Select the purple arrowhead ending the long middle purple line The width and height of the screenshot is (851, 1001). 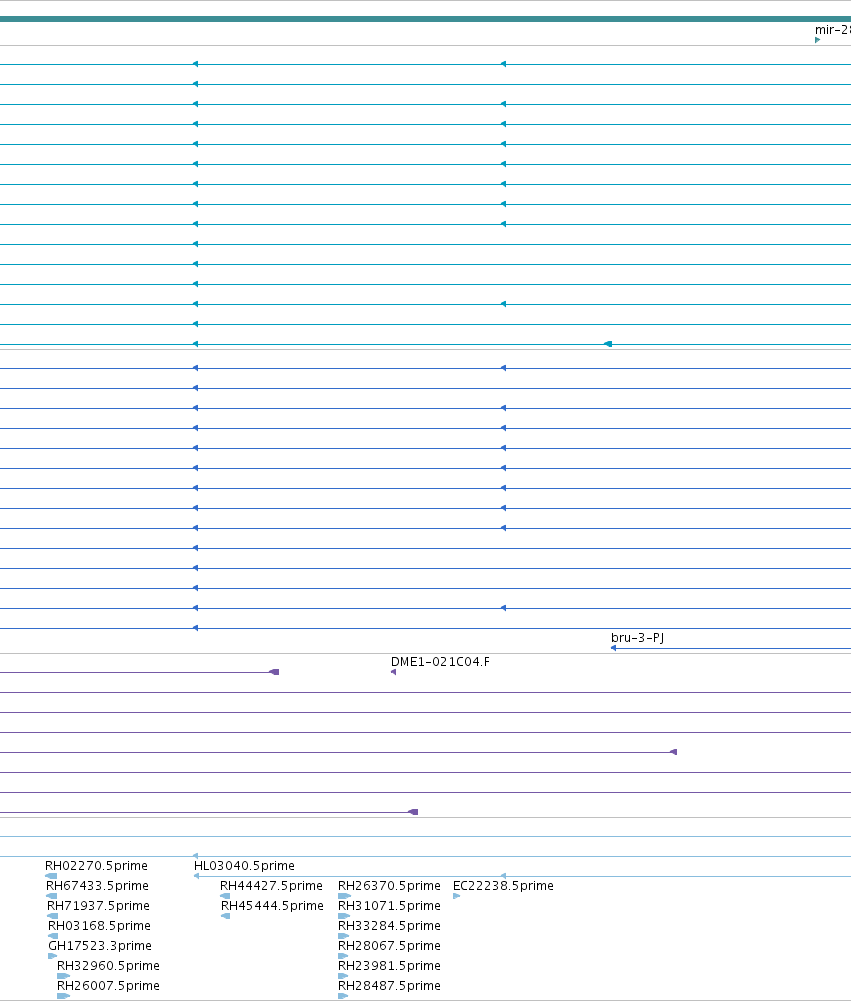(x=674, y=752)
